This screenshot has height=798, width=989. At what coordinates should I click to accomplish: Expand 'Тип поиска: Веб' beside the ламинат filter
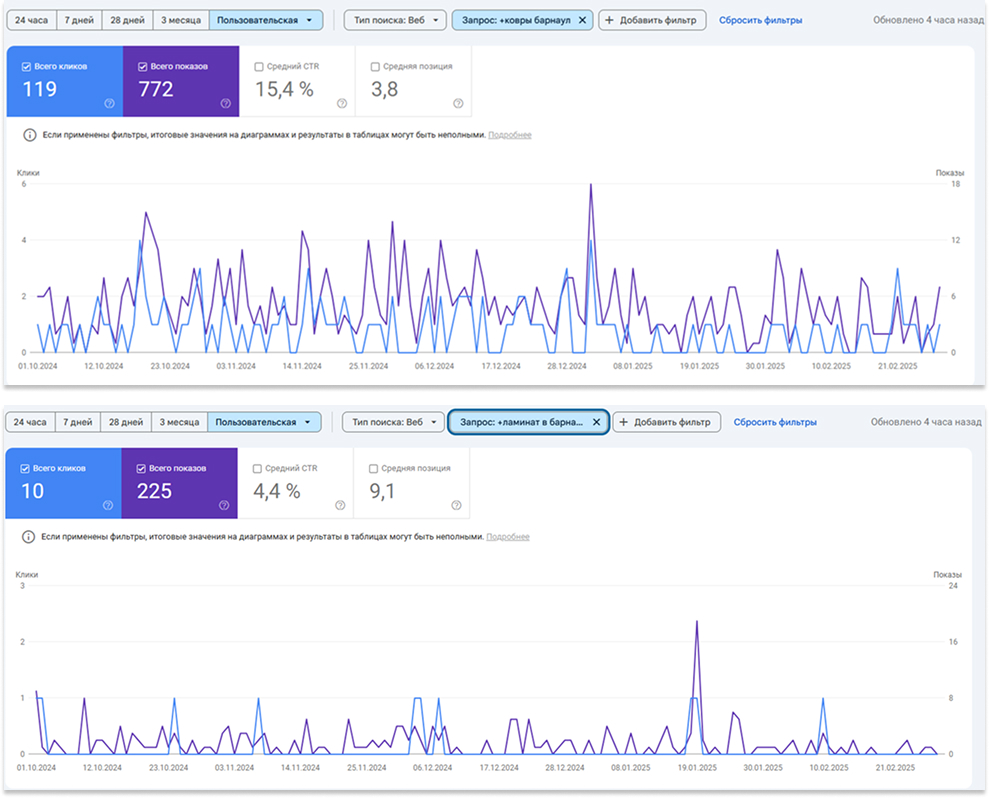pyautogui.click(x=395, y=422)
